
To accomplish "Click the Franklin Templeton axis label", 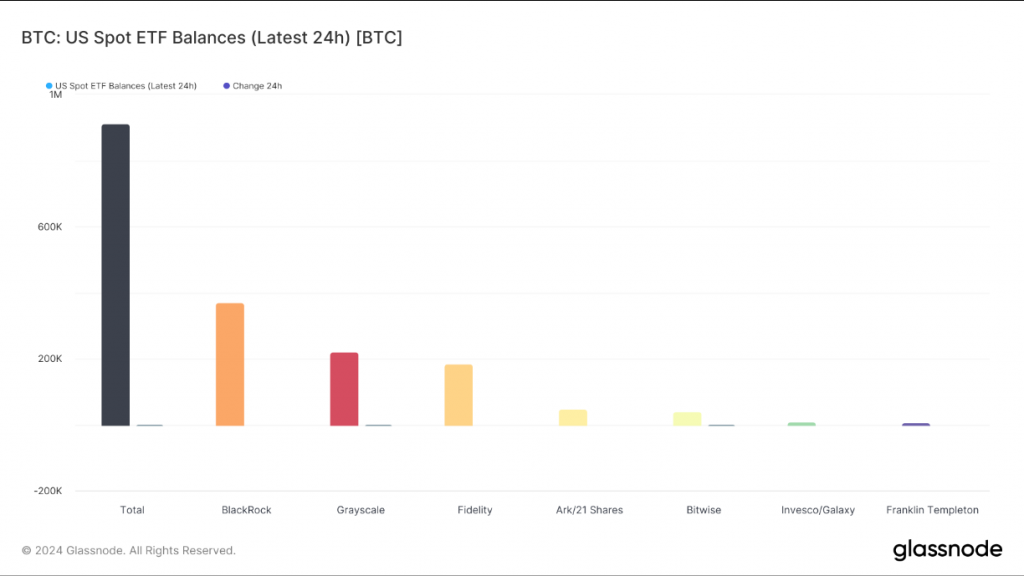I will coord(932,510).
